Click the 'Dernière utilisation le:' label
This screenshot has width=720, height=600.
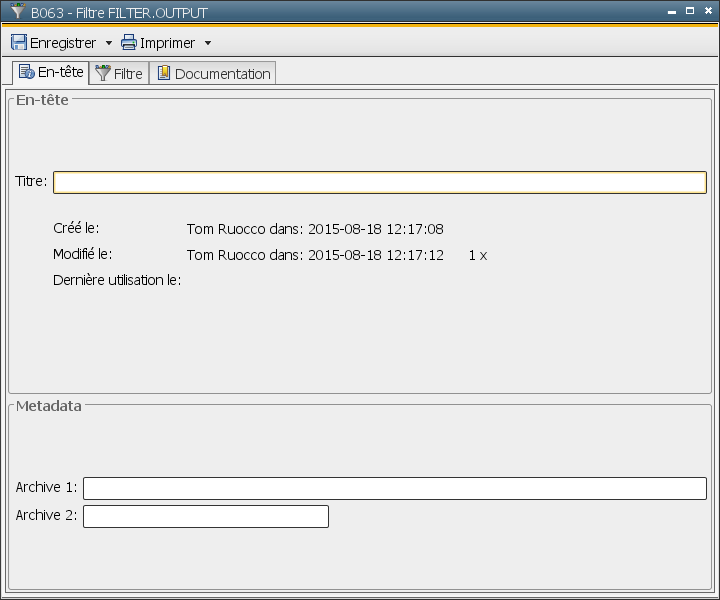coord(117,280)
